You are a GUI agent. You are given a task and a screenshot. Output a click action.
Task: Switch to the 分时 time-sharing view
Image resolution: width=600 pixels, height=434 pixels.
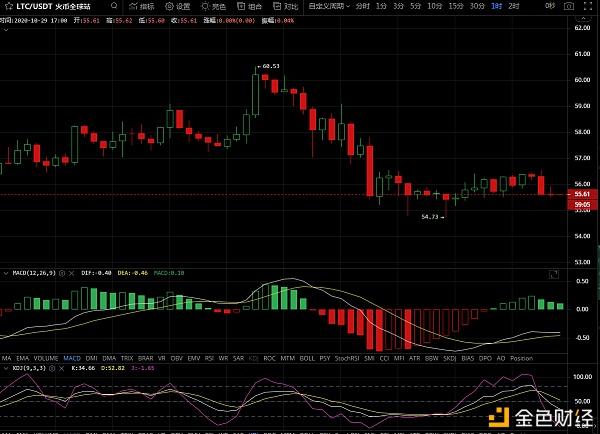pos(362,6)
